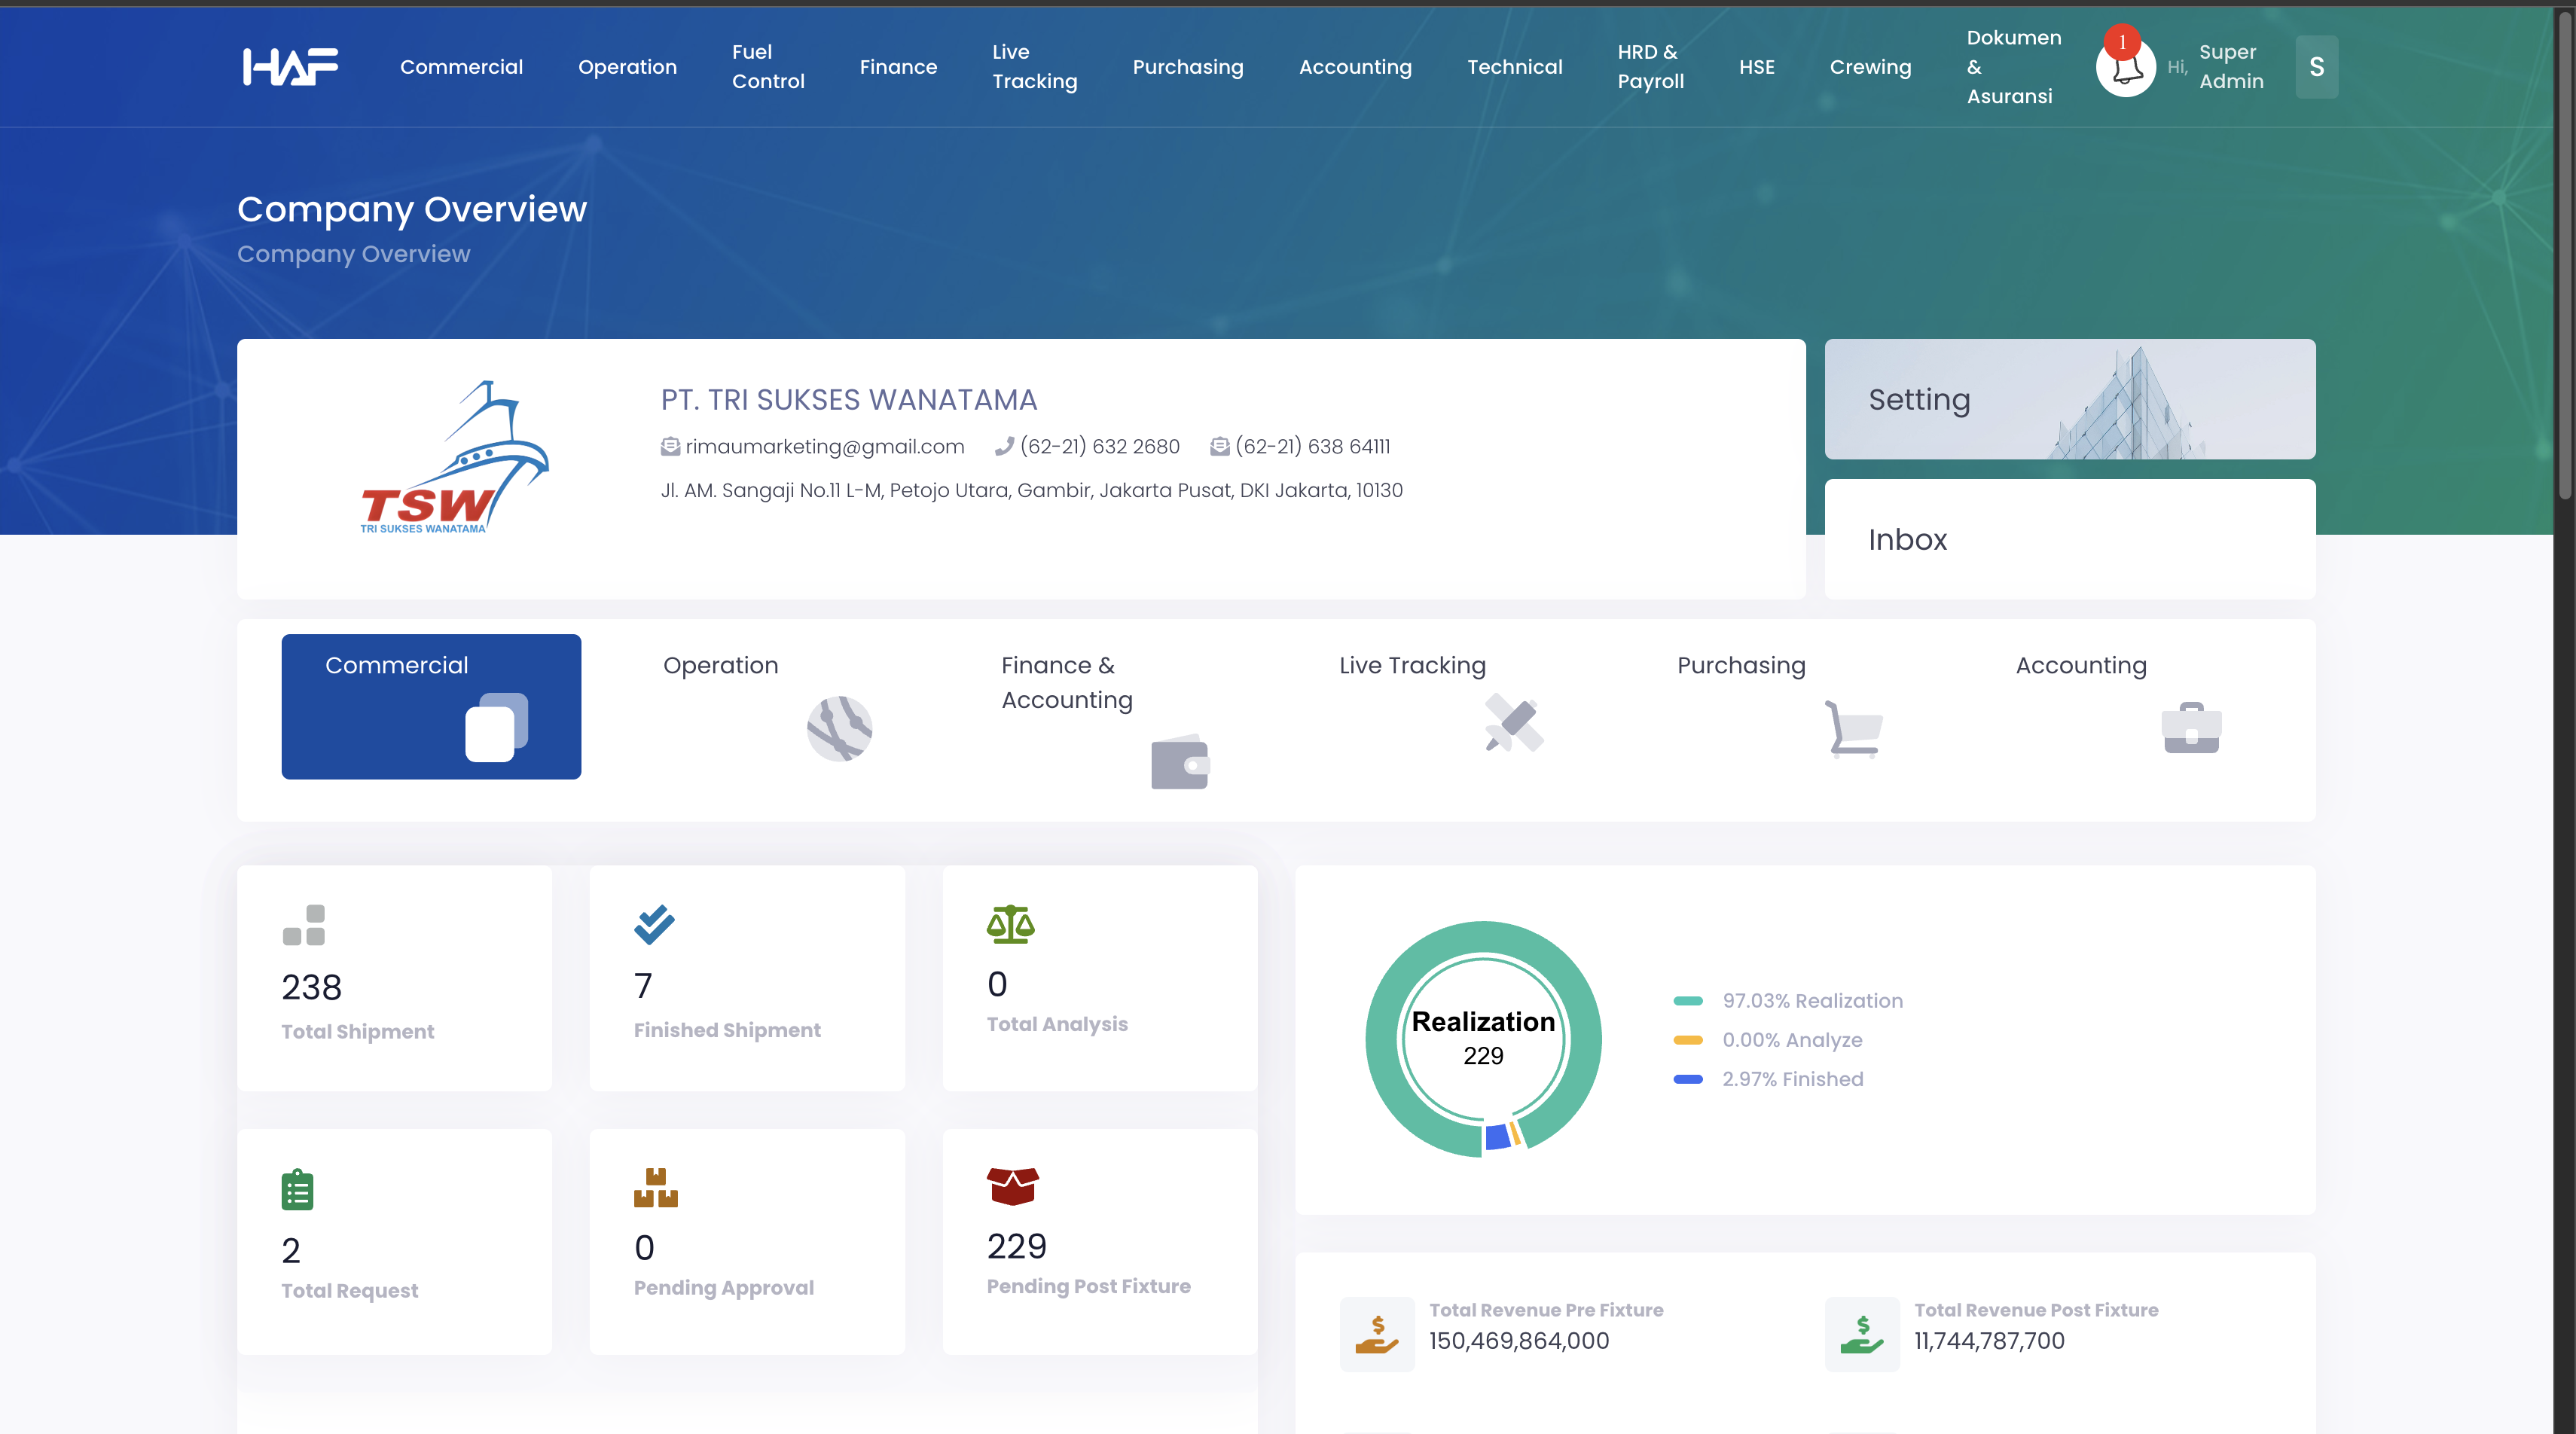This screenshot has height=1434, width=2576.
Task: Click the Realization donut chart
Action: 1482,1039
